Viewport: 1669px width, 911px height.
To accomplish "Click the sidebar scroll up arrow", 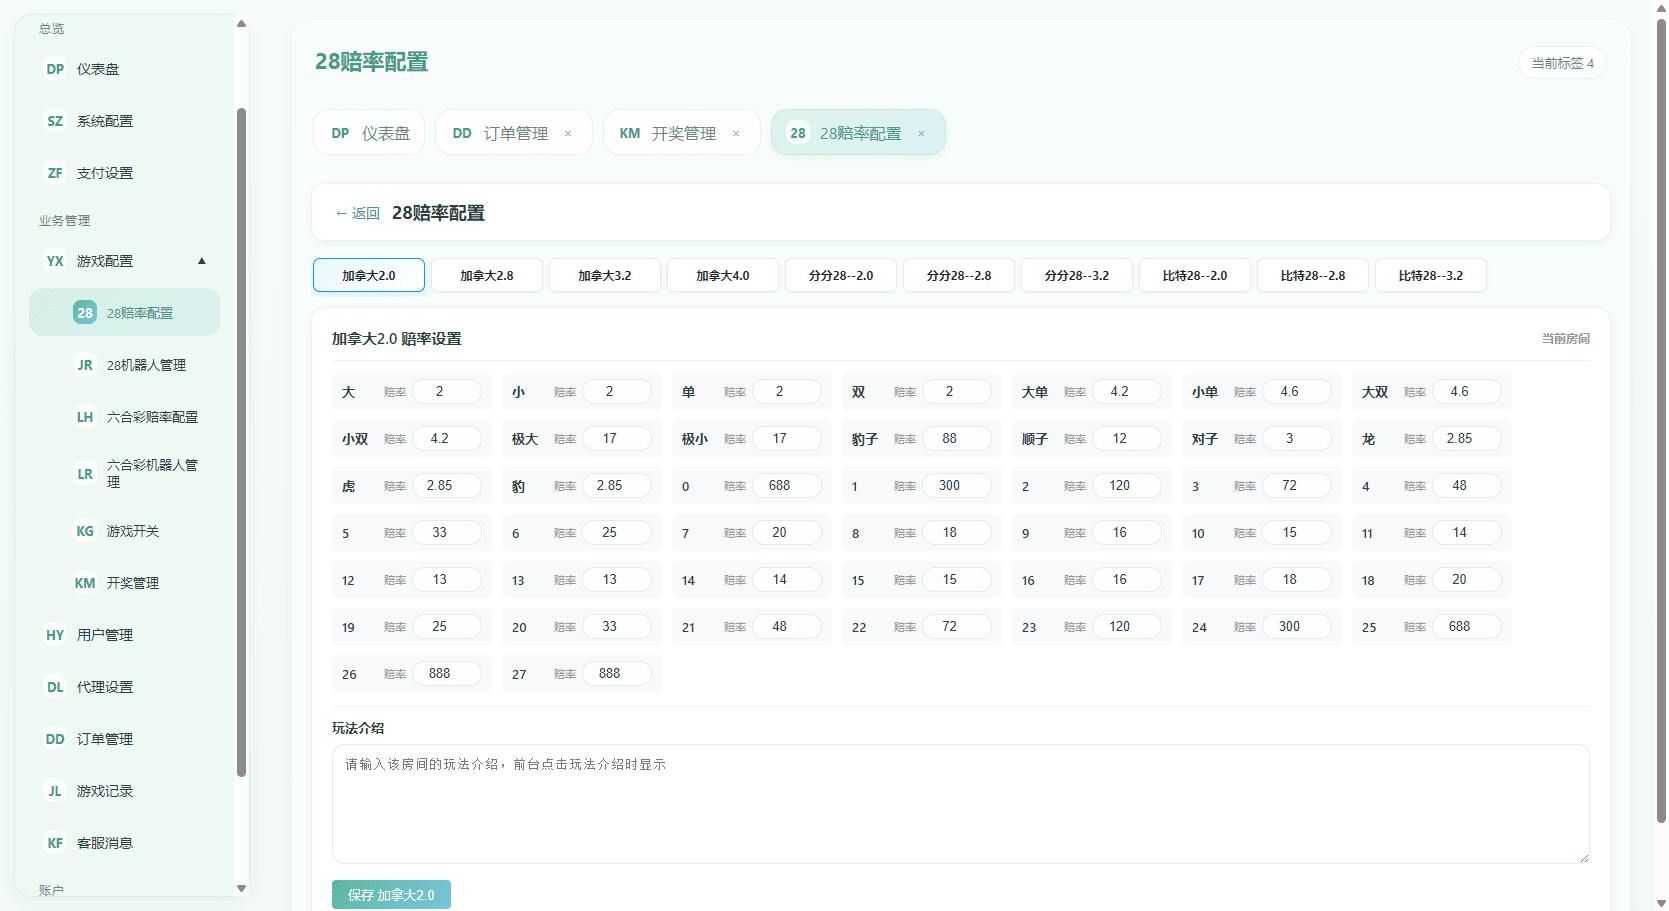I will point(241,24).
